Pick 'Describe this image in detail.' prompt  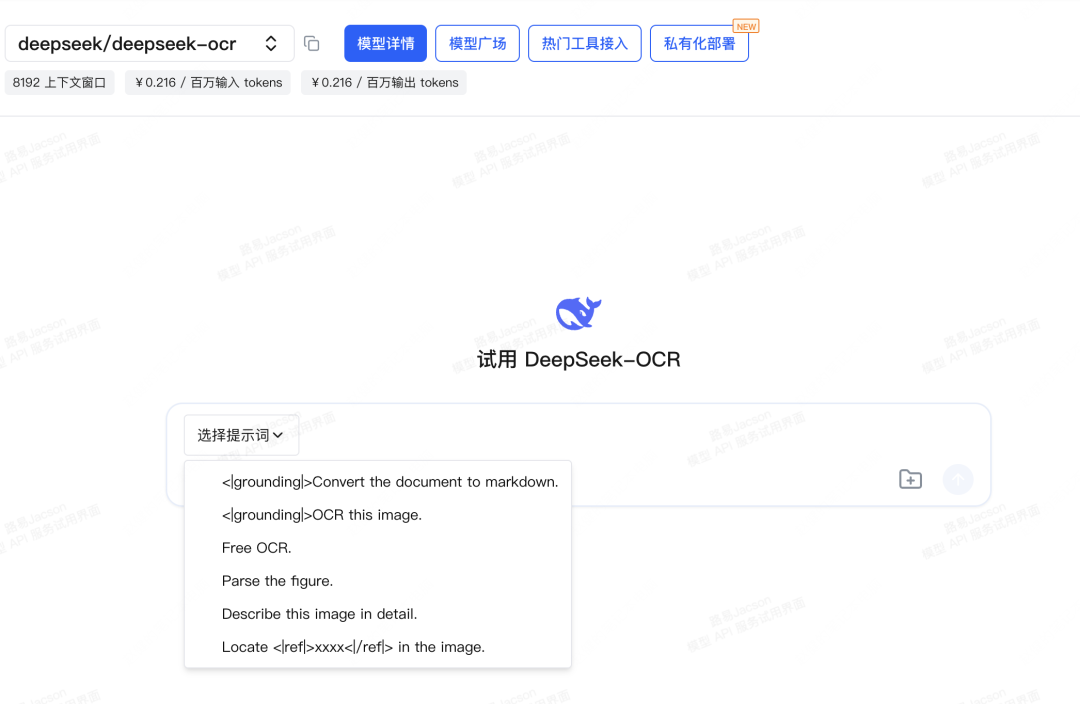point(378,614)
